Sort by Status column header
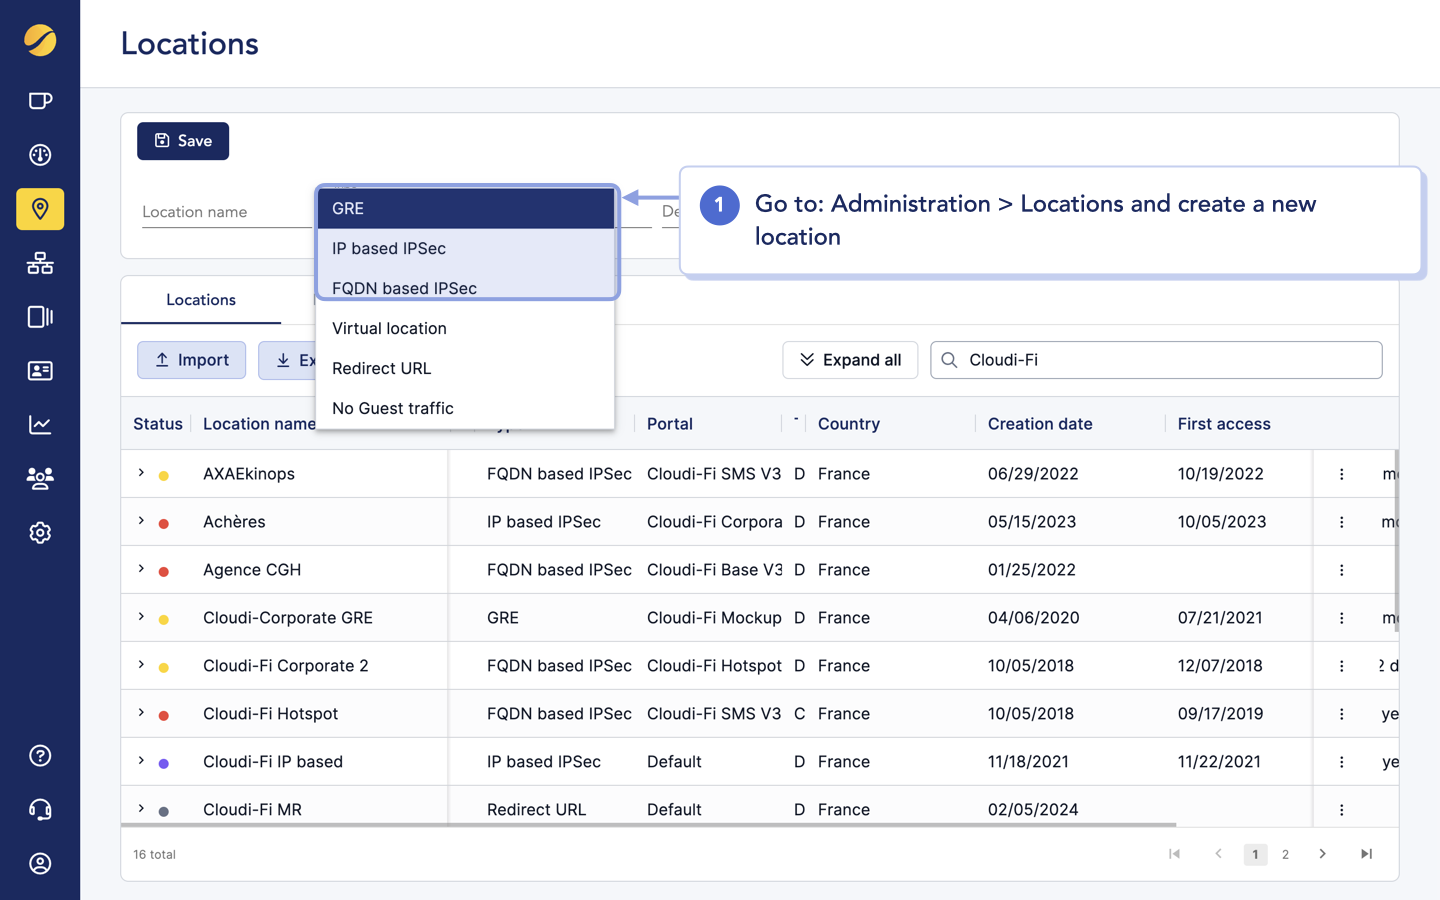This screenshot has width=1440, height=900. point(158,424)
